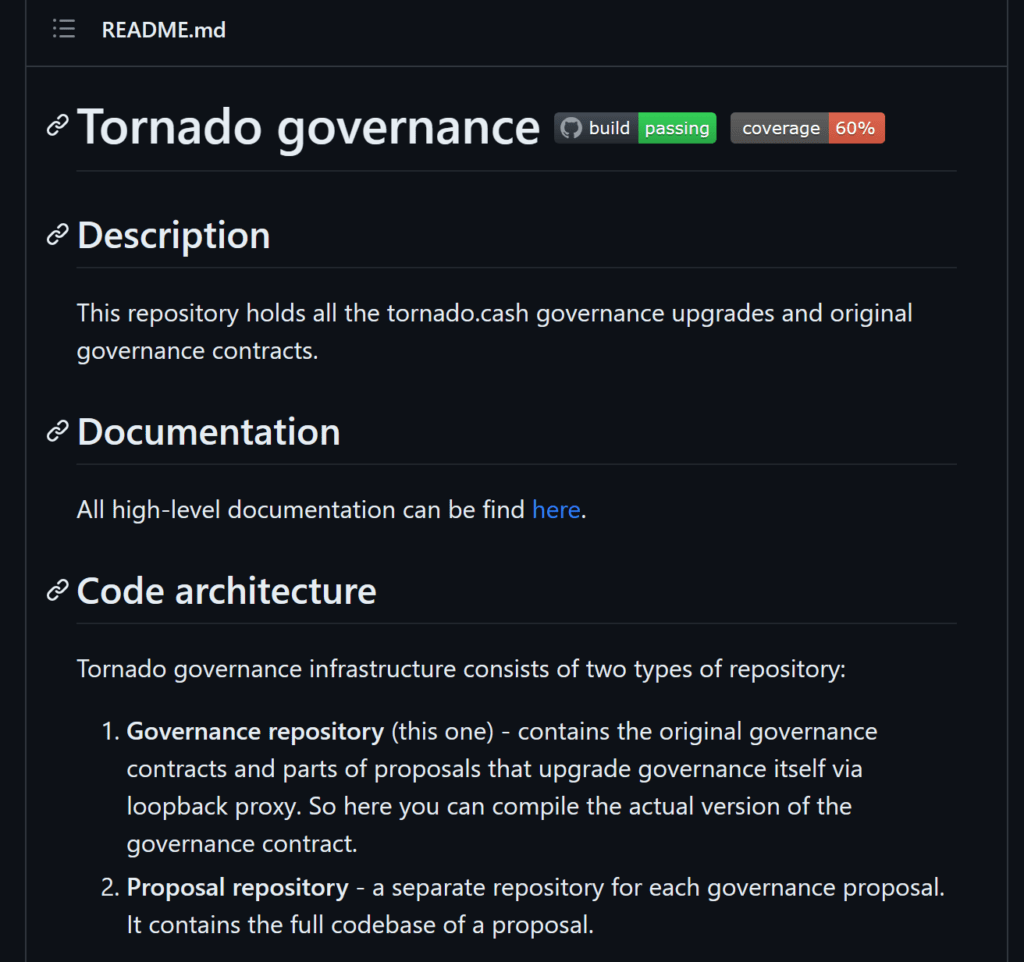1024x962 pixels.
Task: Click the anchor icon beside Documentation heading
Action: 56,432
